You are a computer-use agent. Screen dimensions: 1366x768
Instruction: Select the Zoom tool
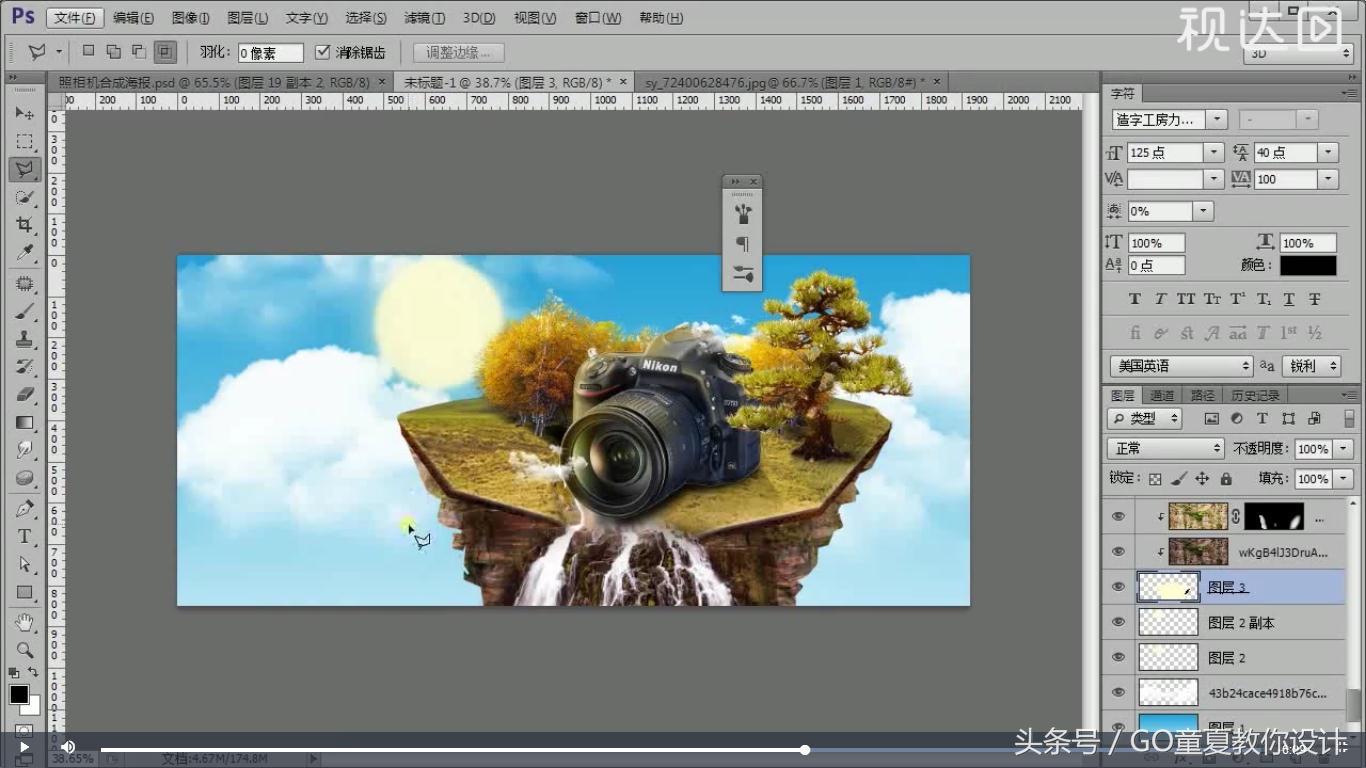(x=25, y=648)
